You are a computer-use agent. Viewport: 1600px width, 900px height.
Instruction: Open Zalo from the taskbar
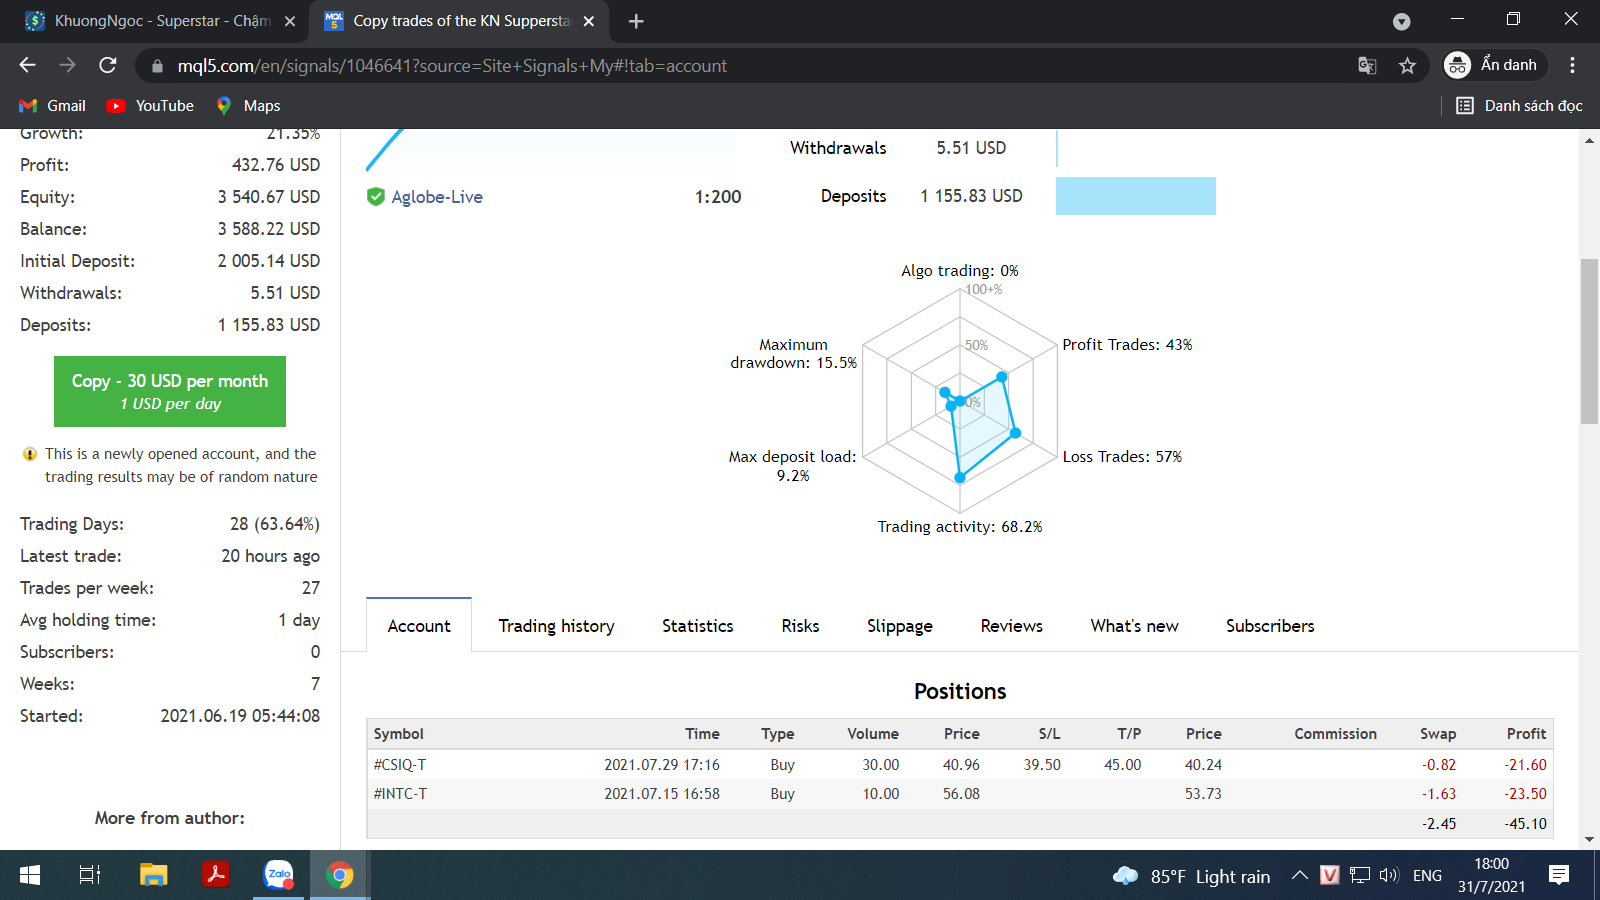(278, 876)
